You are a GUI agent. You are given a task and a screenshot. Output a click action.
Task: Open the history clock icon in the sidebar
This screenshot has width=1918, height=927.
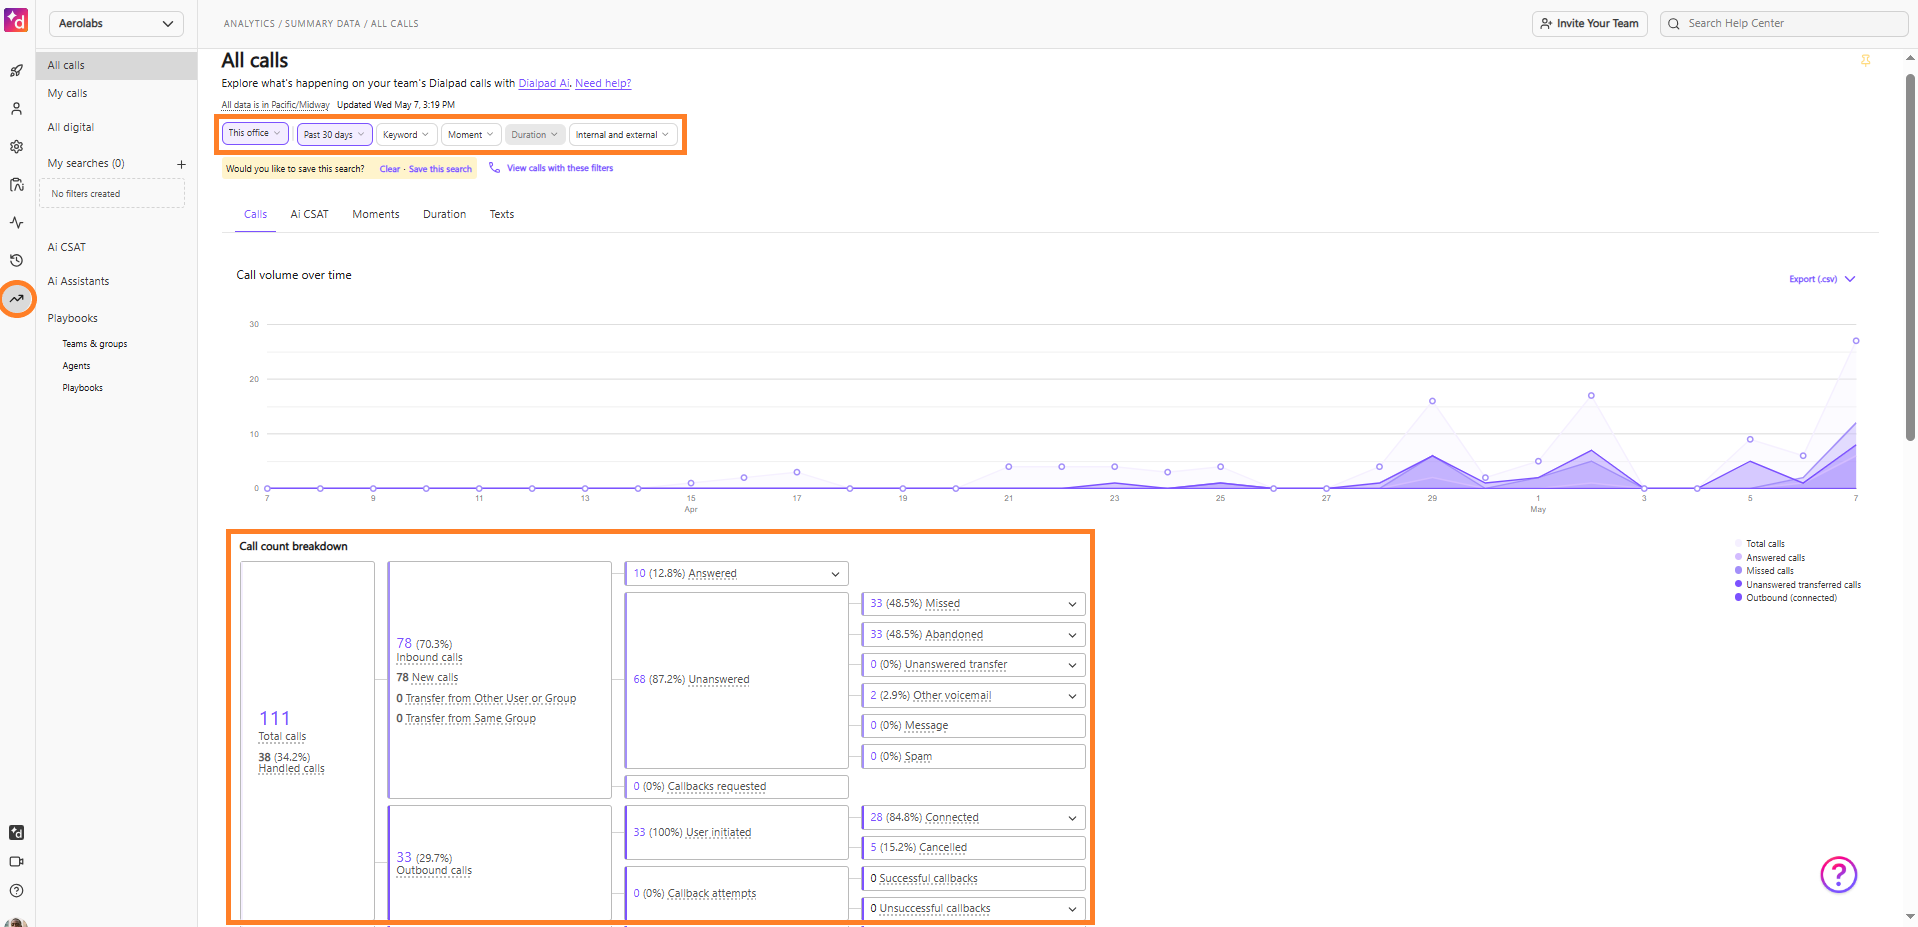pos(16,260)
